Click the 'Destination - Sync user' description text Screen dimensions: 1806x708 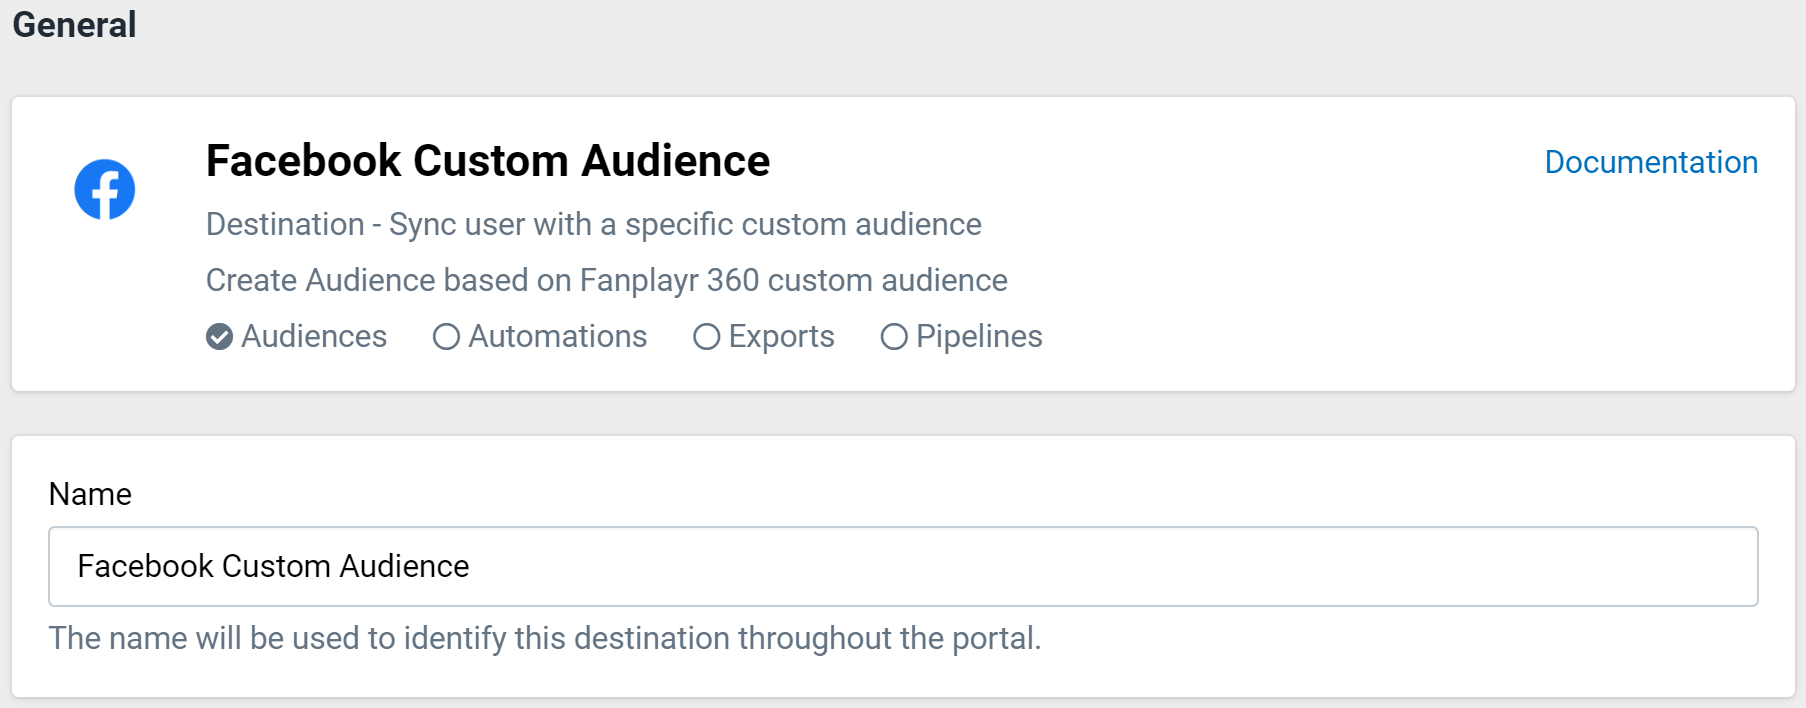[594, 224]
